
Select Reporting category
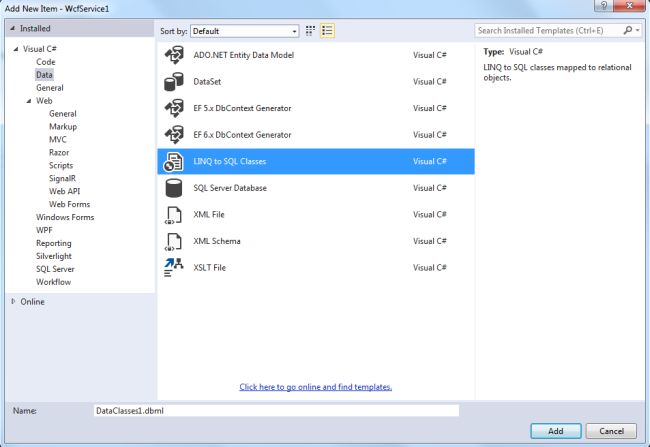(53, 243)
